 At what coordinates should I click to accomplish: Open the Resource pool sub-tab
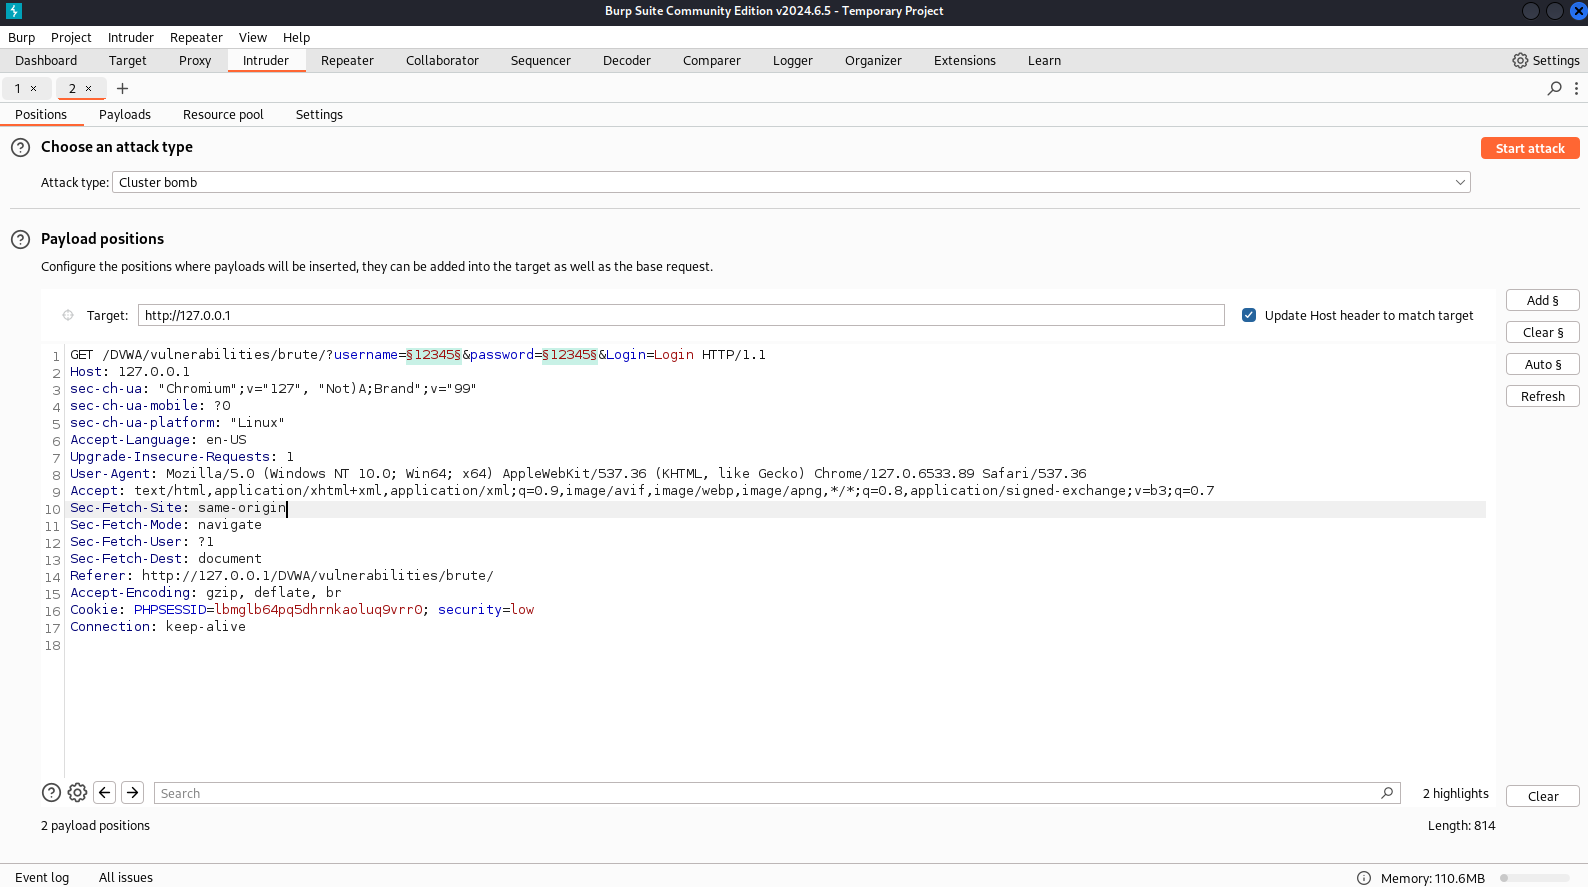tap(223, 115)
